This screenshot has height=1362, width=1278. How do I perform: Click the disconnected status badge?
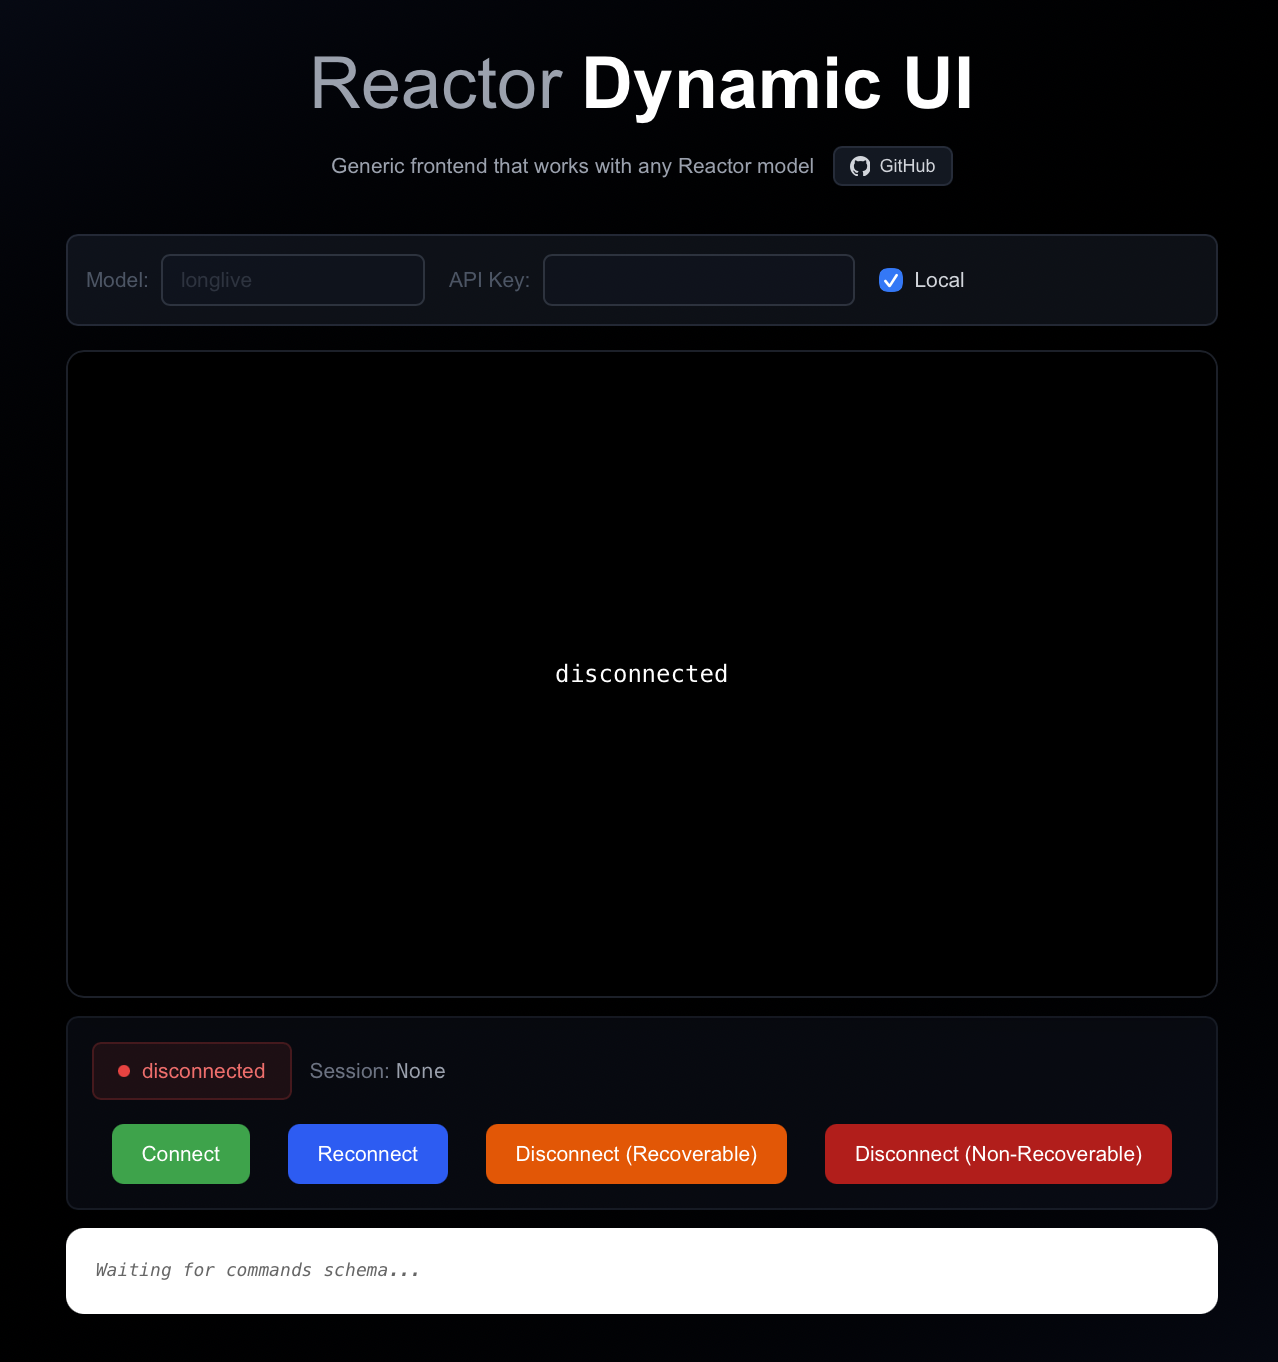[191, 1070]
